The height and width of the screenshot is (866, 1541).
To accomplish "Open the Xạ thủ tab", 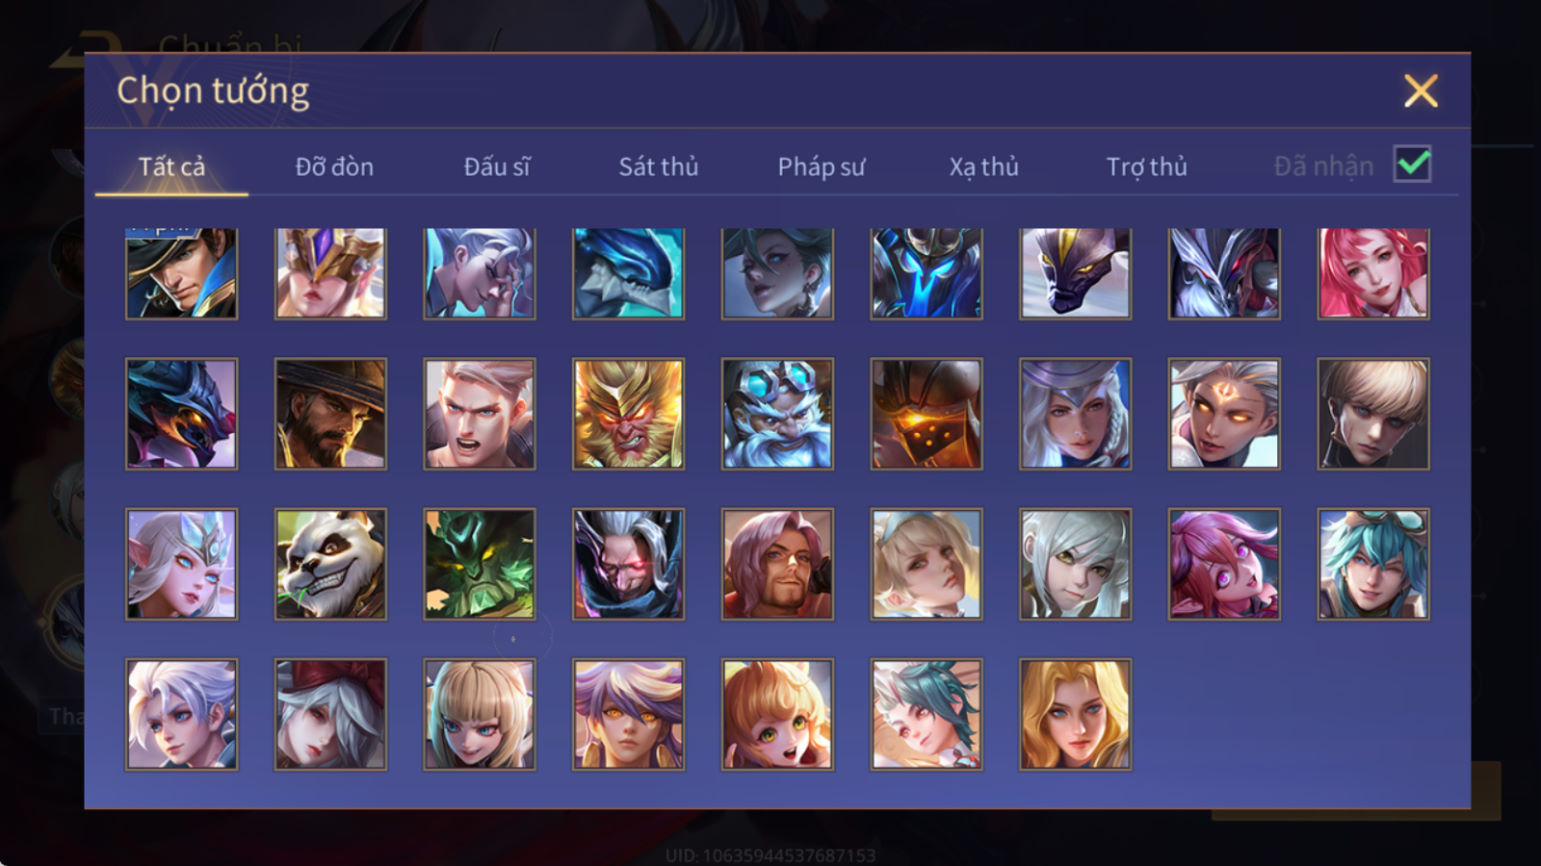I will (983, 166).
